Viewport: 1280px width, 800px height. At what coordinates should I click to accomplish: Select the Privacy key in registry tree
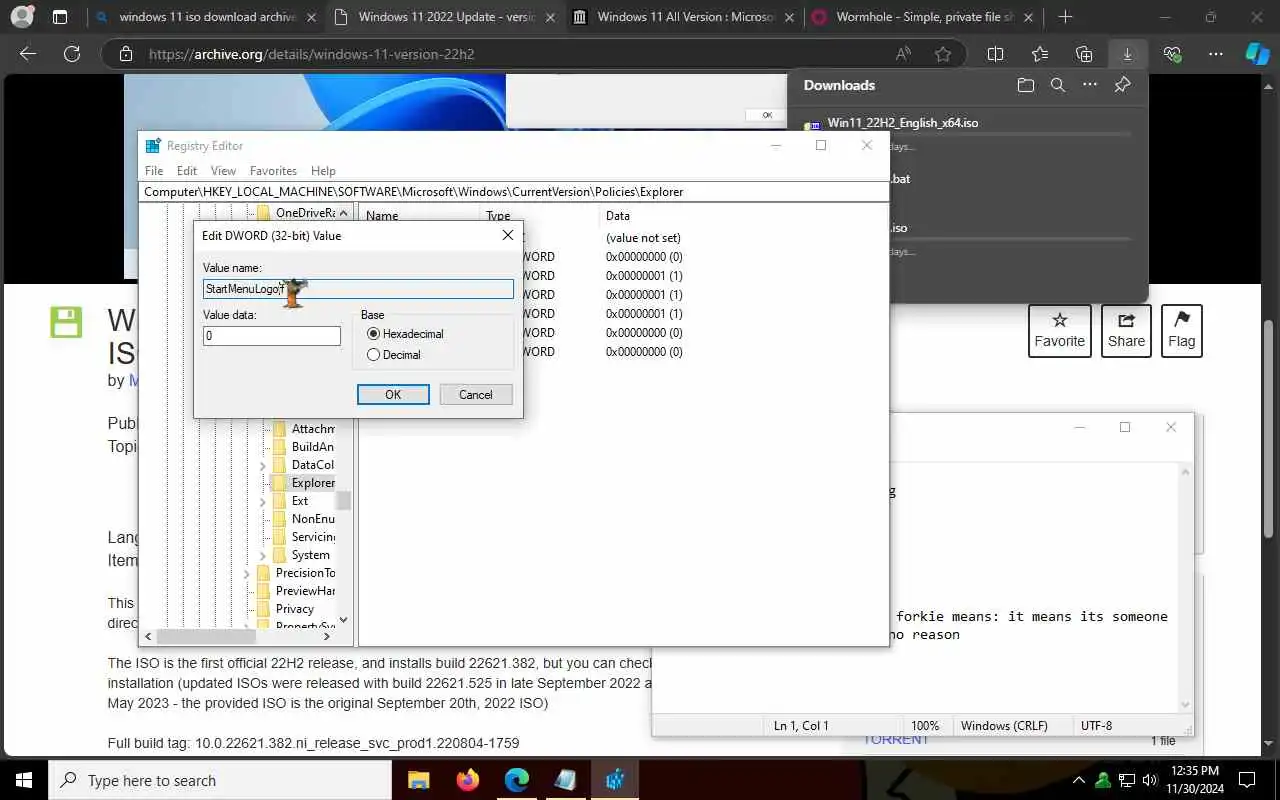[294, 609]
